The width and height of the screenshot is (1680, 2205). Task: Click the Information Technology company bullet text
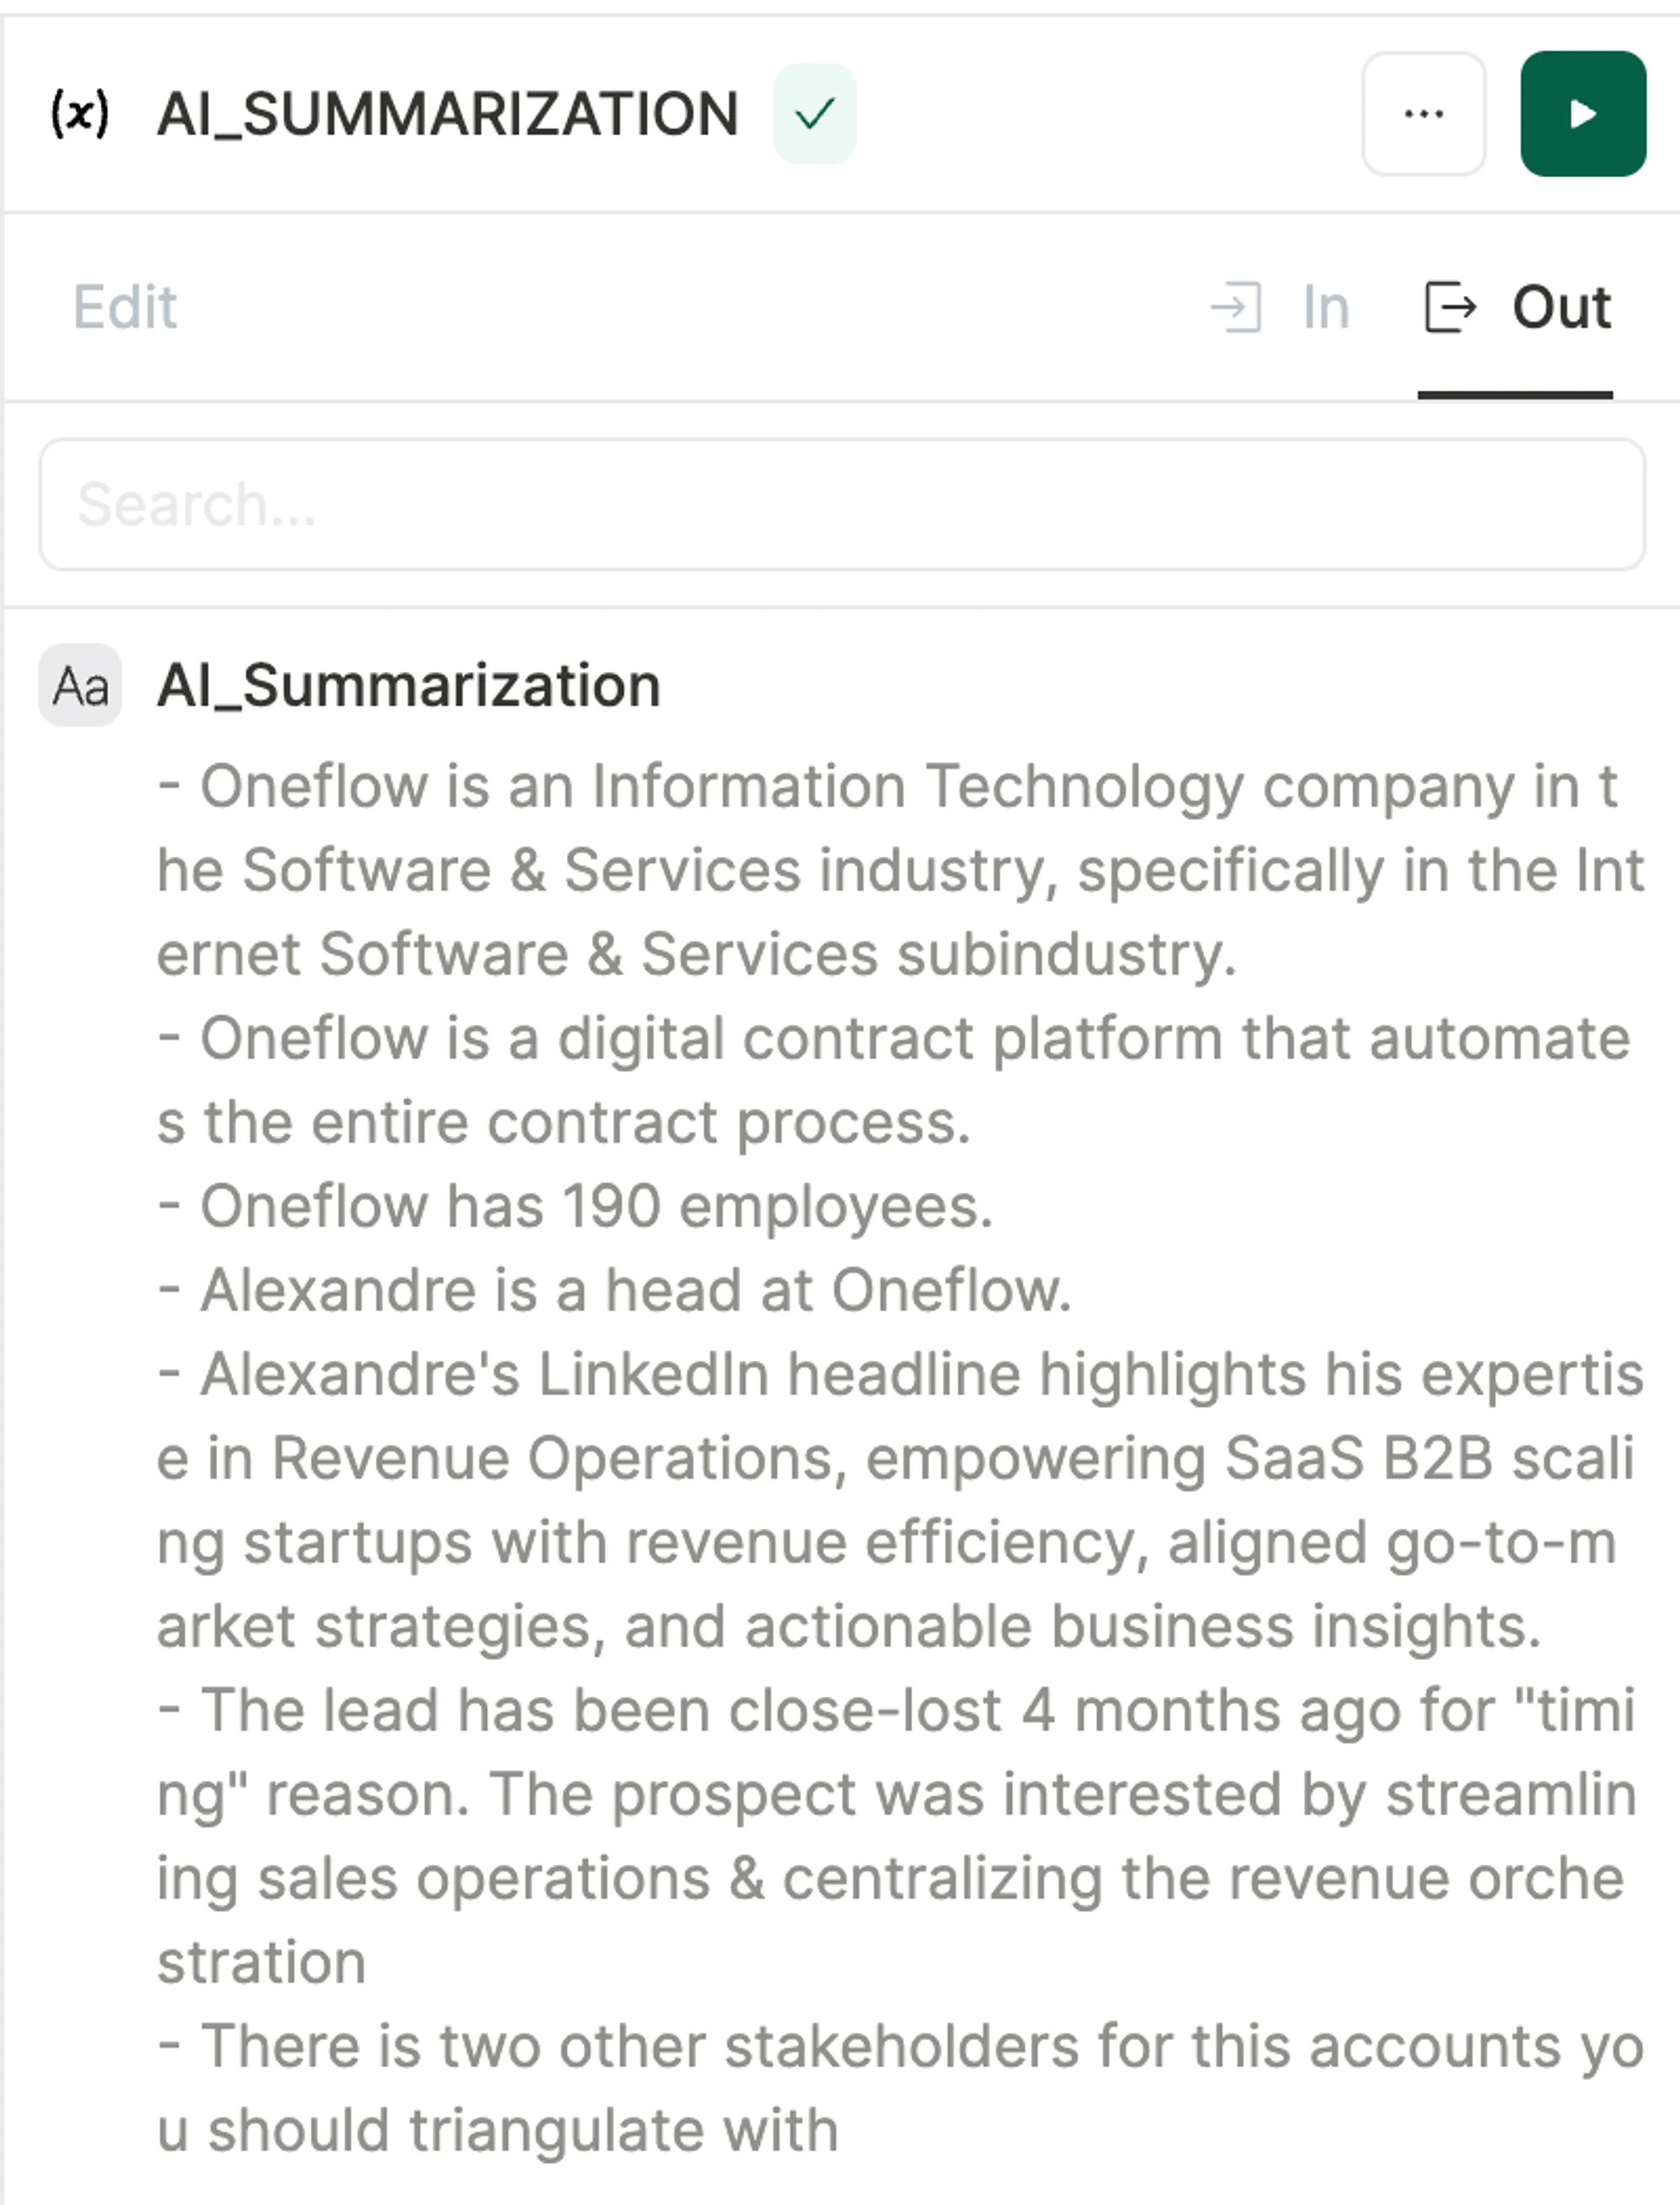tap(900, 870)
